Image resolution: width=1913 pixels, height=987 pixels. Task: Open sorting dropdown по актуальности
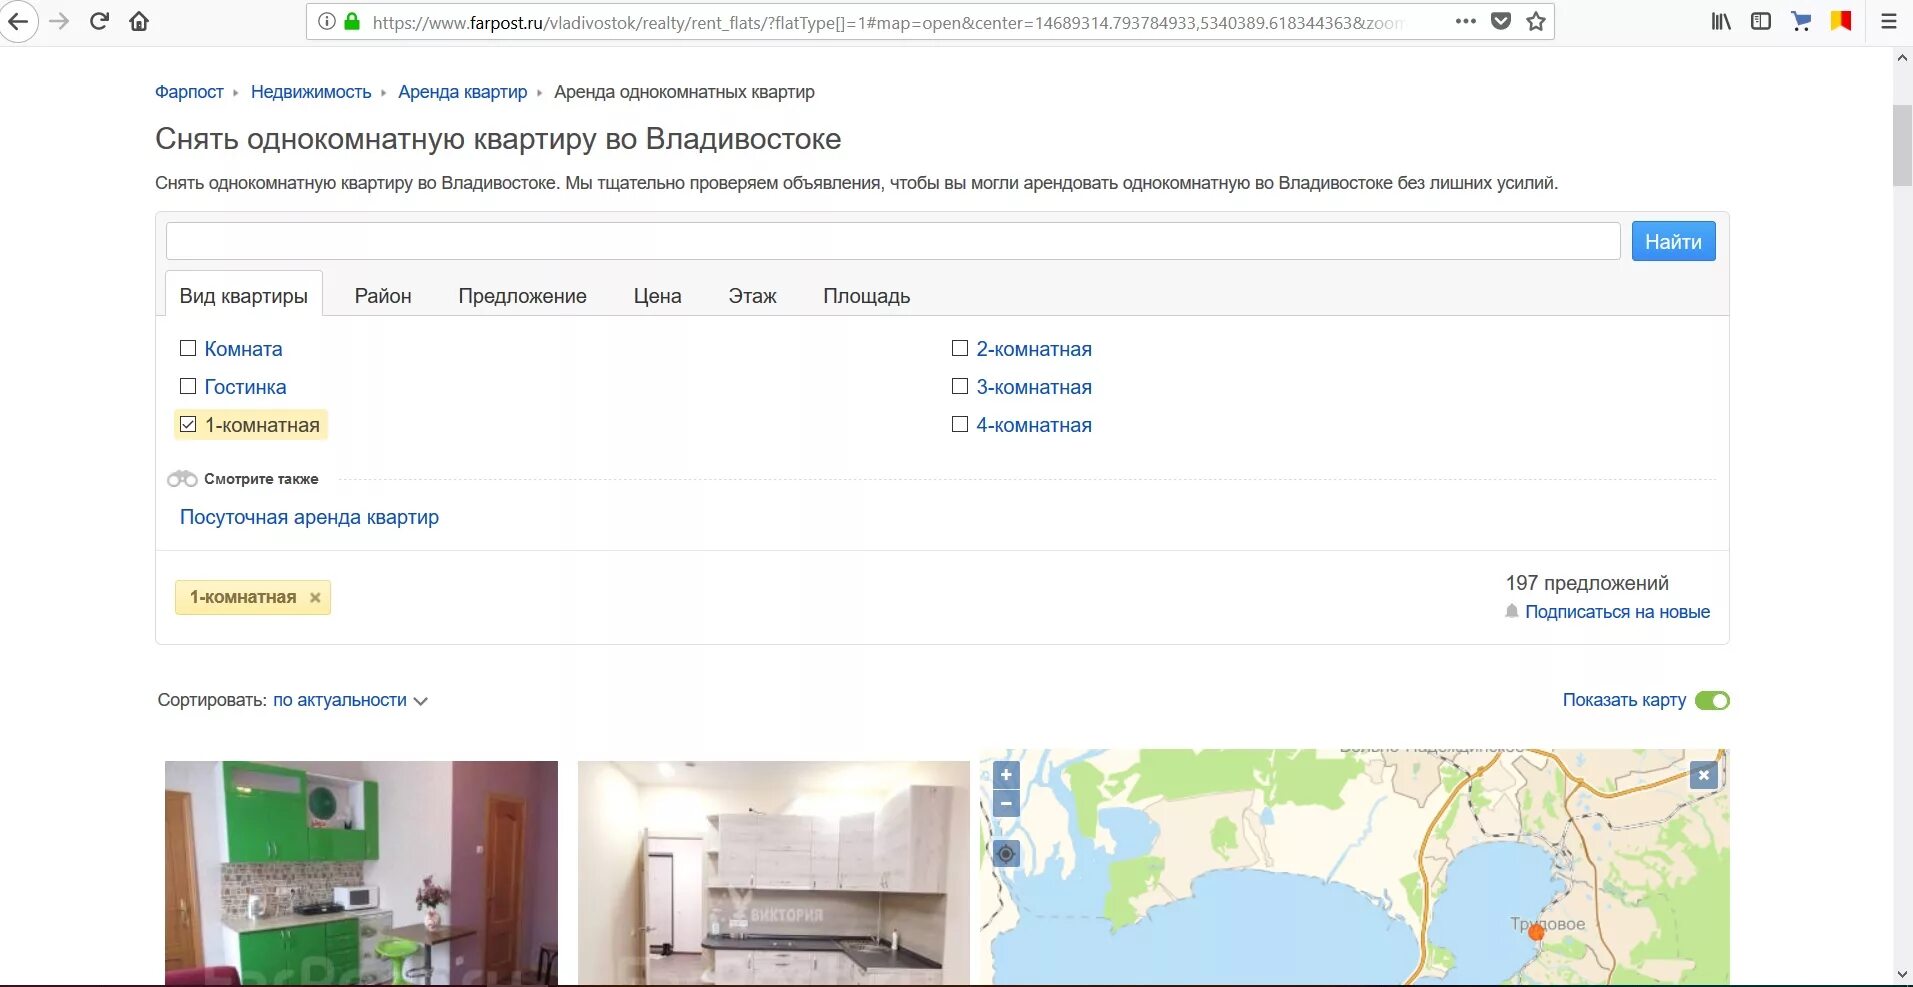[x=350, y=700]
